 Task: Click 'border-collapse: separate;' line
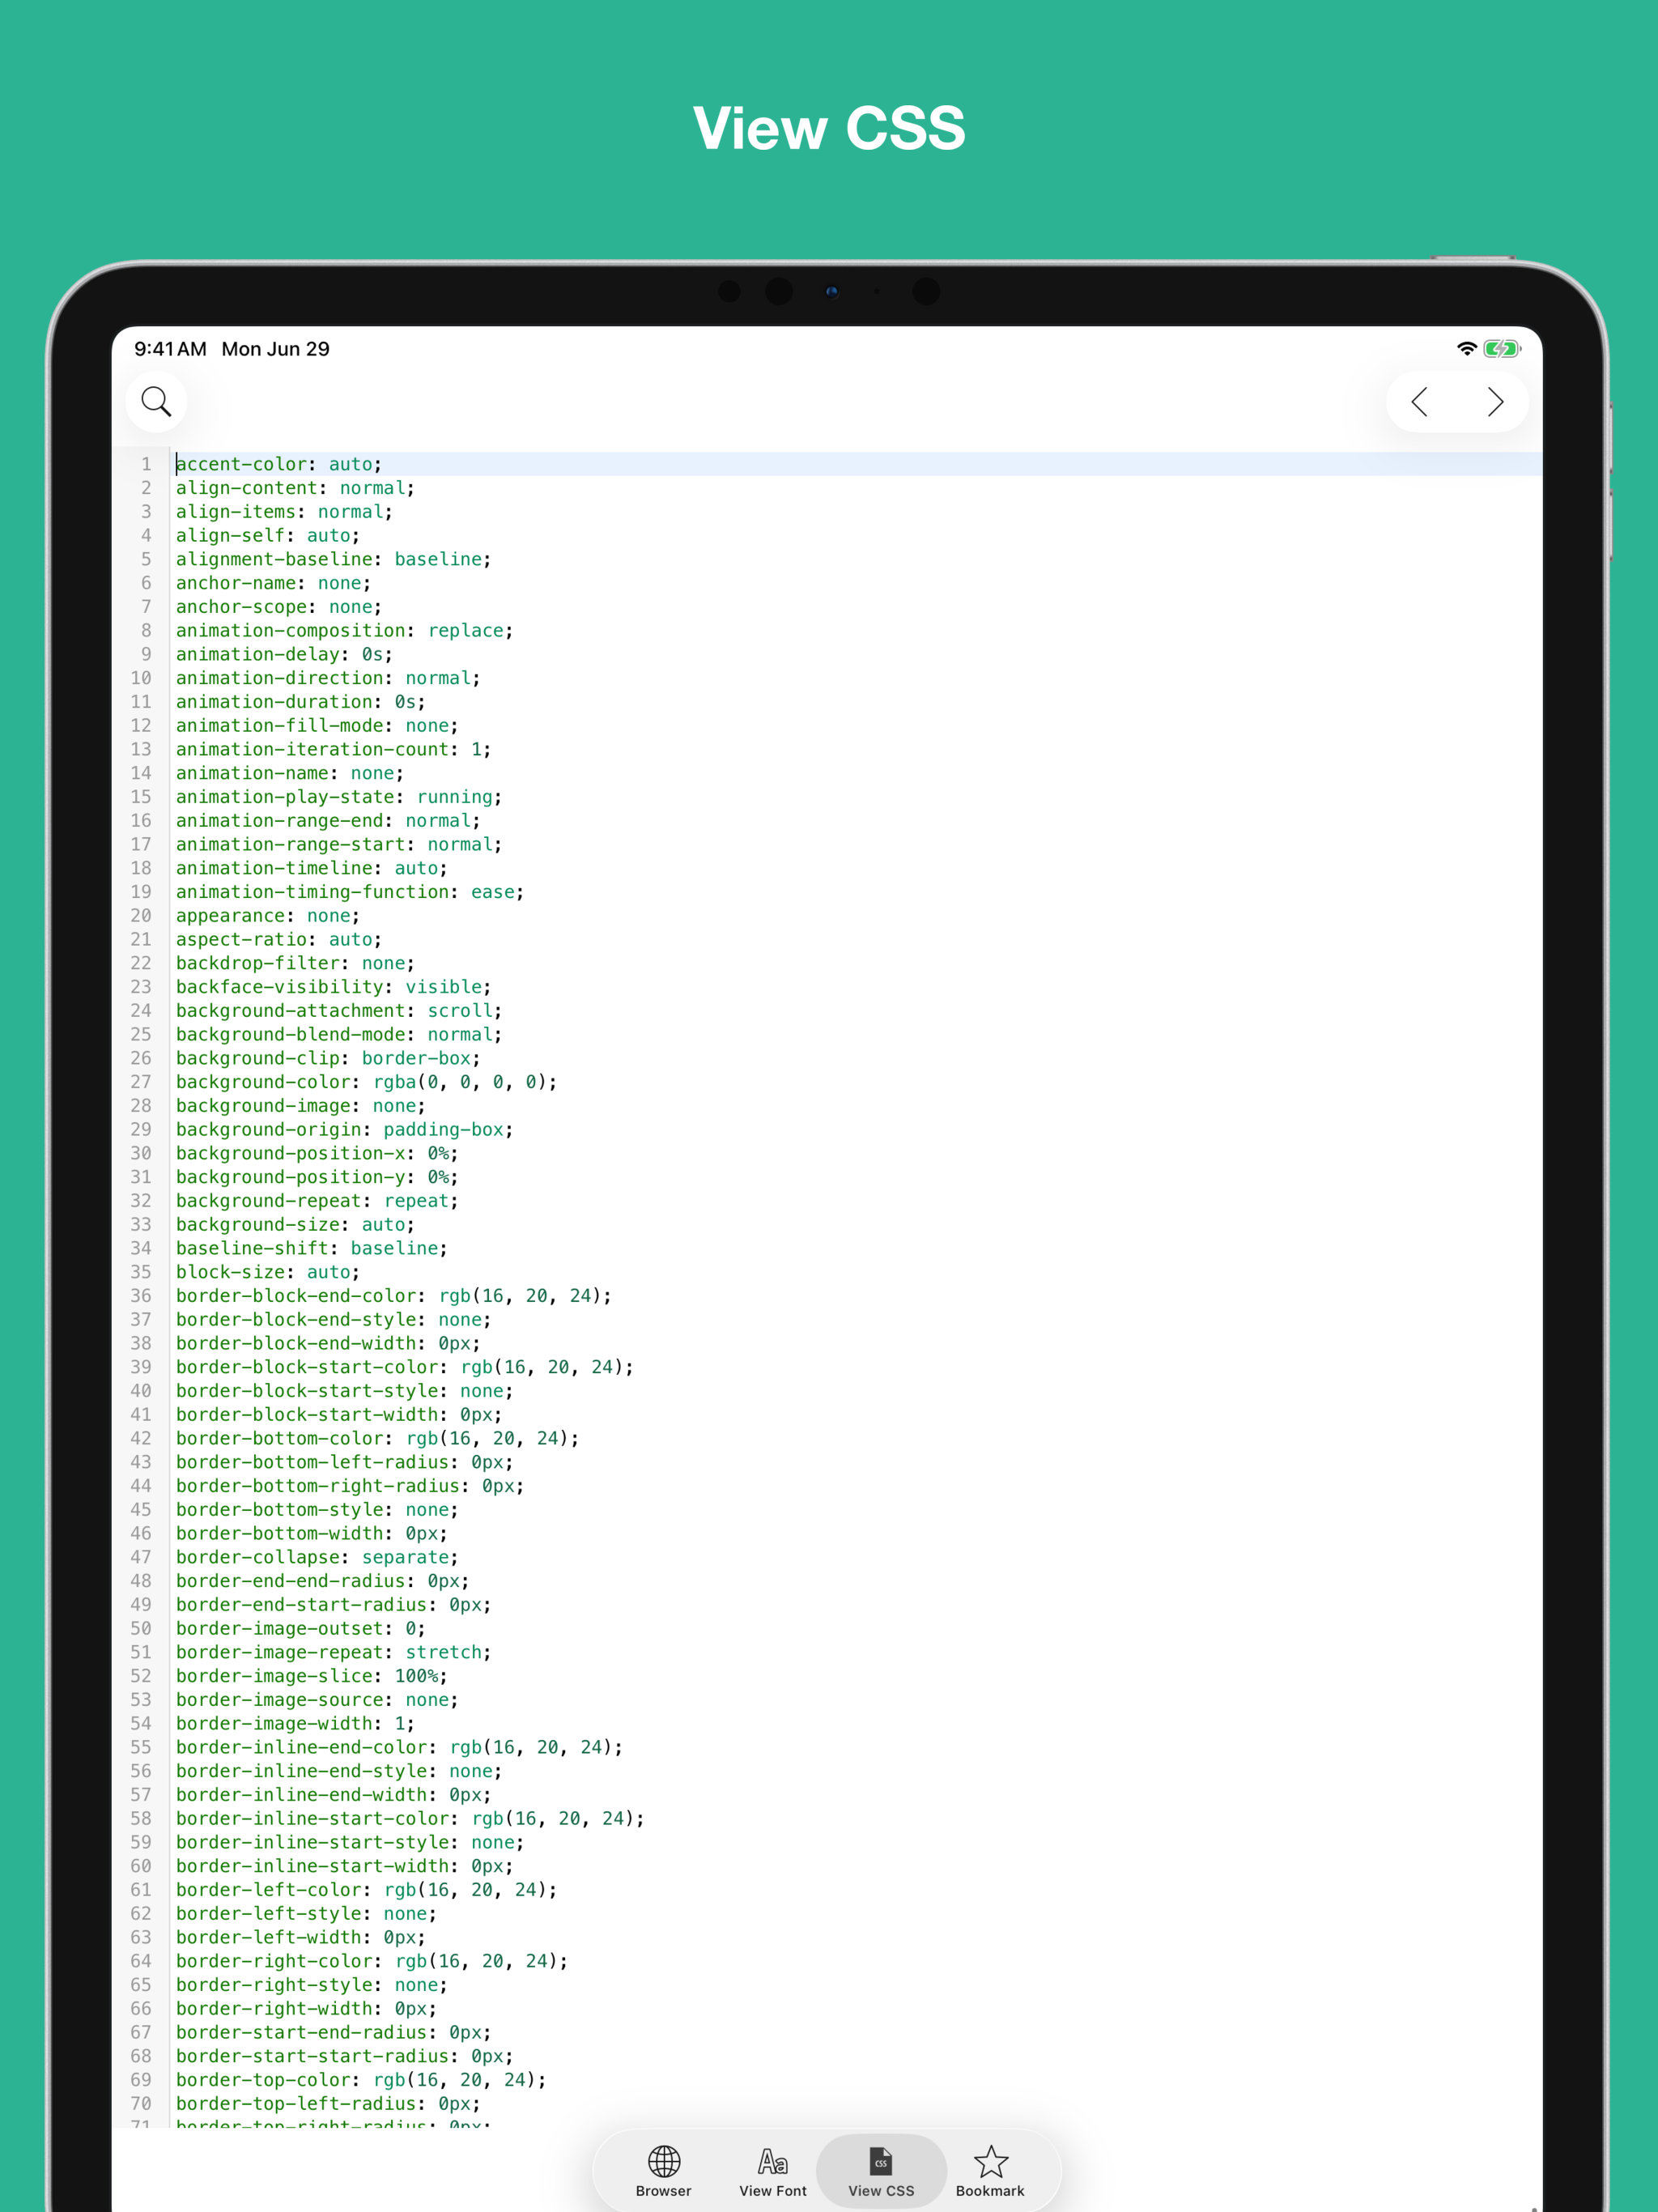point(317,1557)
